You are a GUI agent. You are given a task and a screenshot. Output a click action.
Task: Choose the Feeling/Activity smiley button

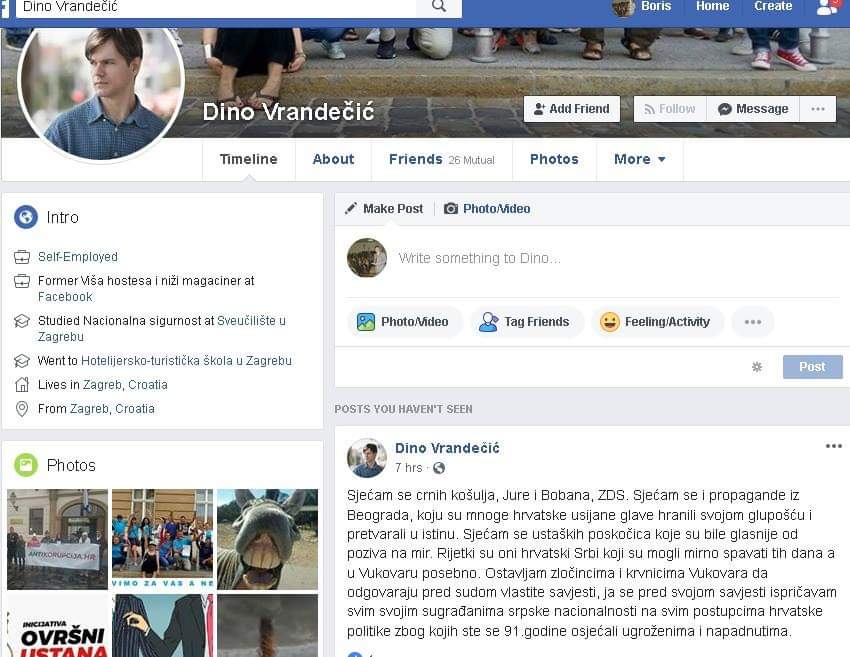tap(655, 322)
